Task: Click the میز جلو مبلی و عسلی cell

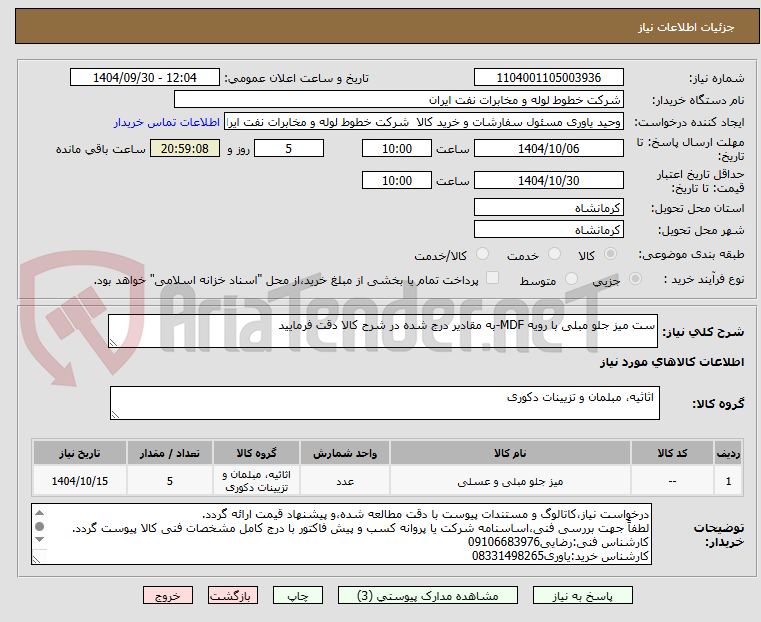Action: (510, 481)
